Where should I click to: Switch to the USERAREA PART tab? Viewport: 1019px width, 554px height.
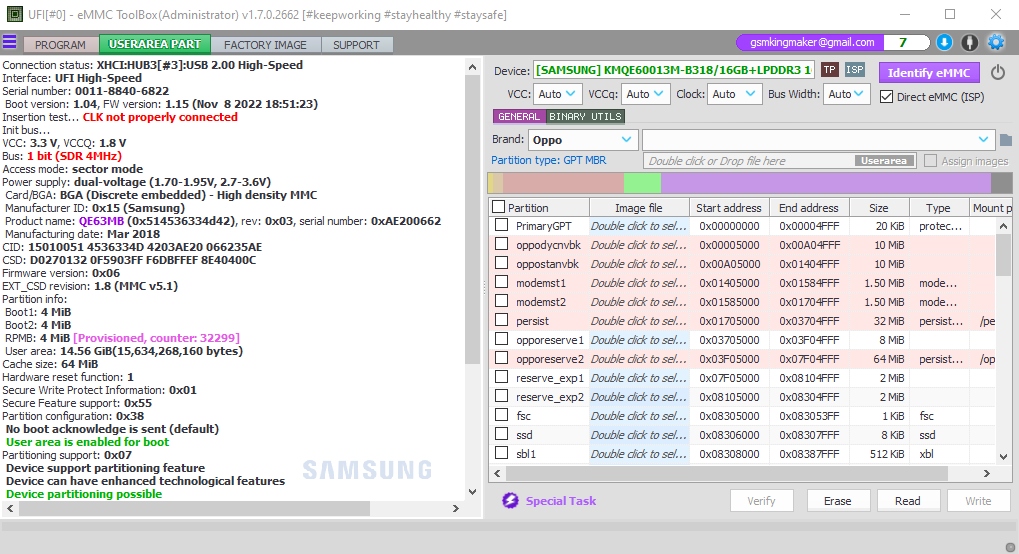pyautogui.click(x=155, y=44)
